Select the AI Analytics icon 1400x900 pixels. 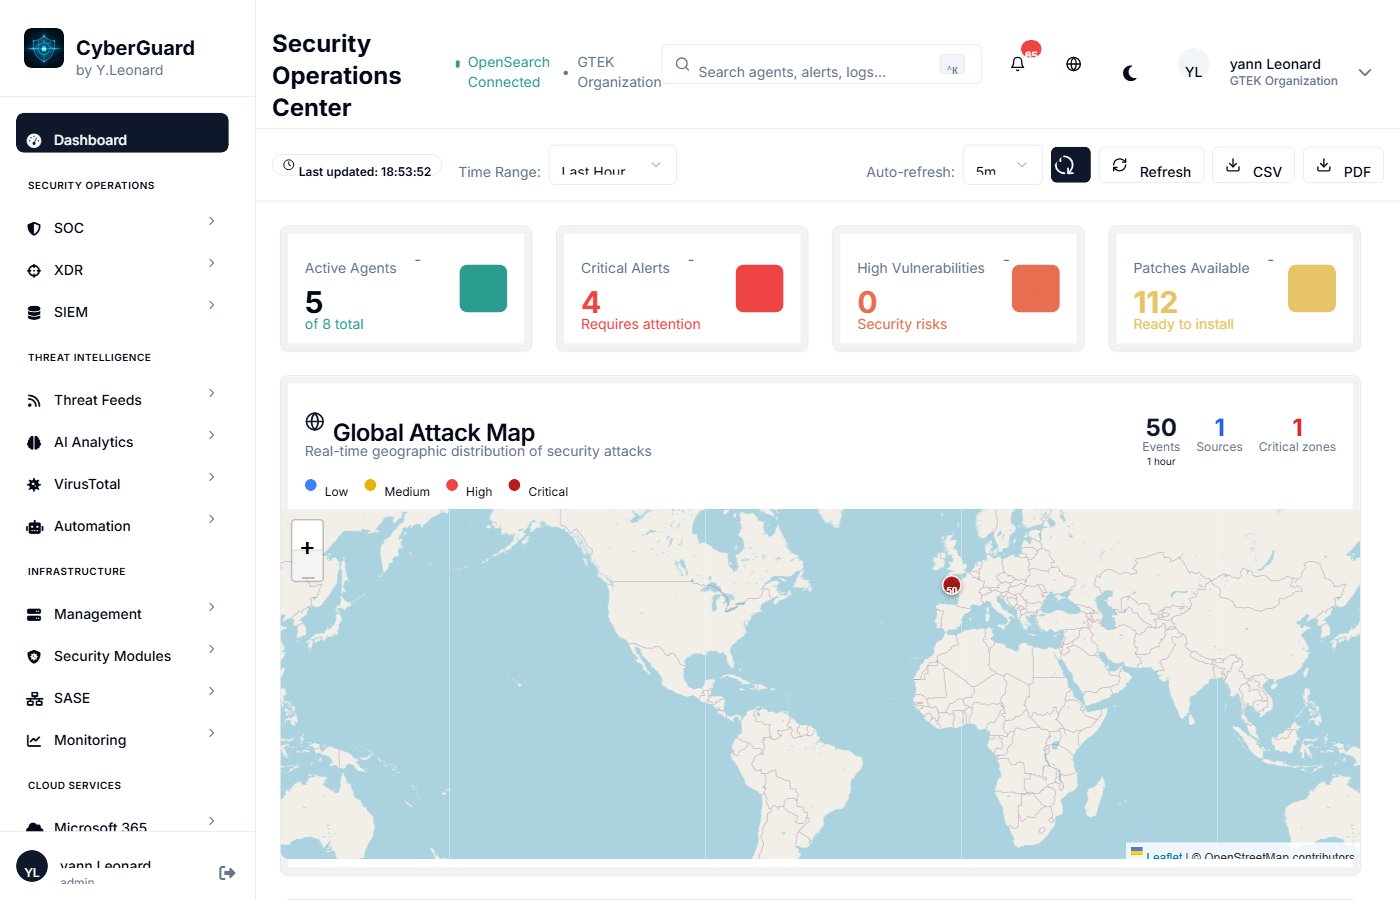[35, 441]
